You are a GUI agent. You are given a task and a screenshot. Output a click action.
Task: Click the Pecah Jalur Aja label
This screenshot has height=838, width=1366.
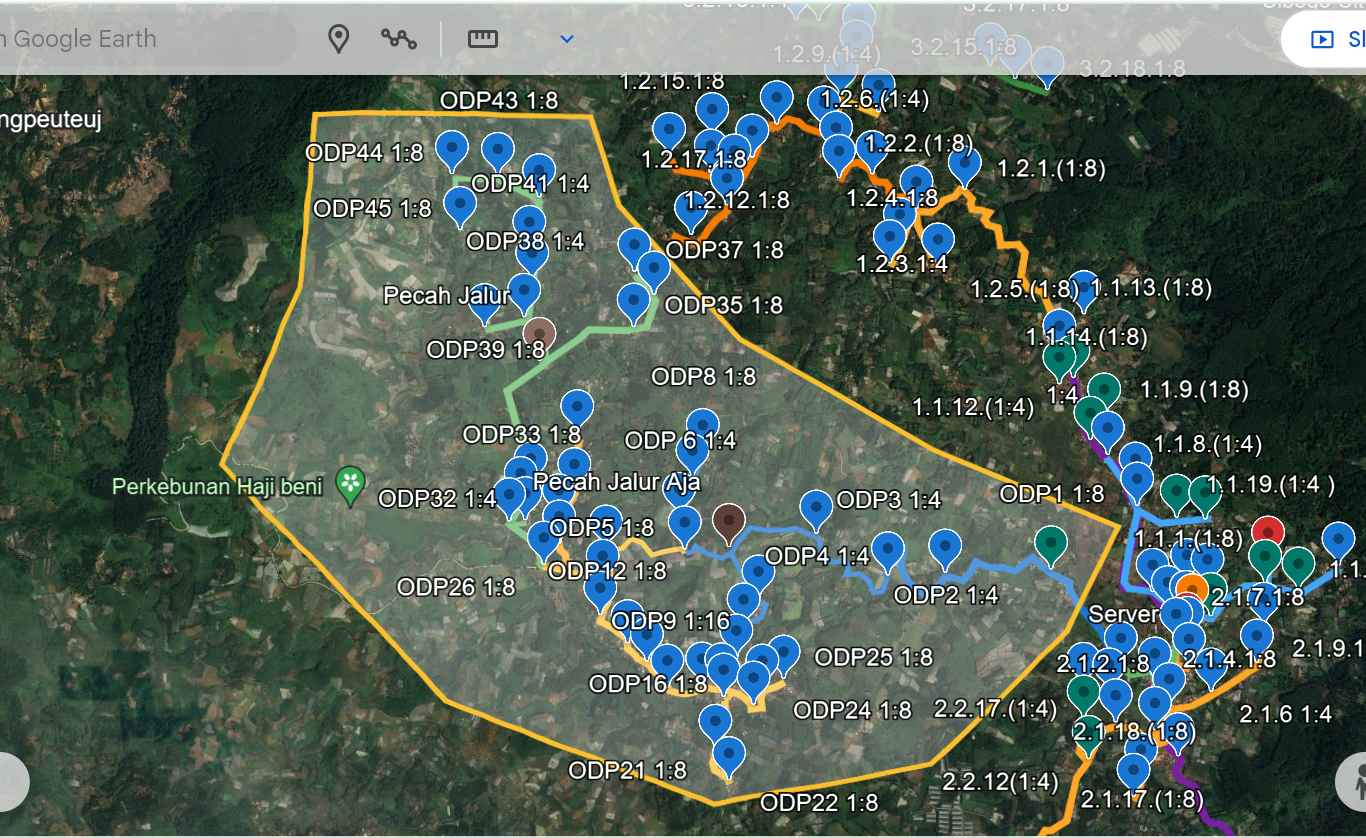point(617,482)
